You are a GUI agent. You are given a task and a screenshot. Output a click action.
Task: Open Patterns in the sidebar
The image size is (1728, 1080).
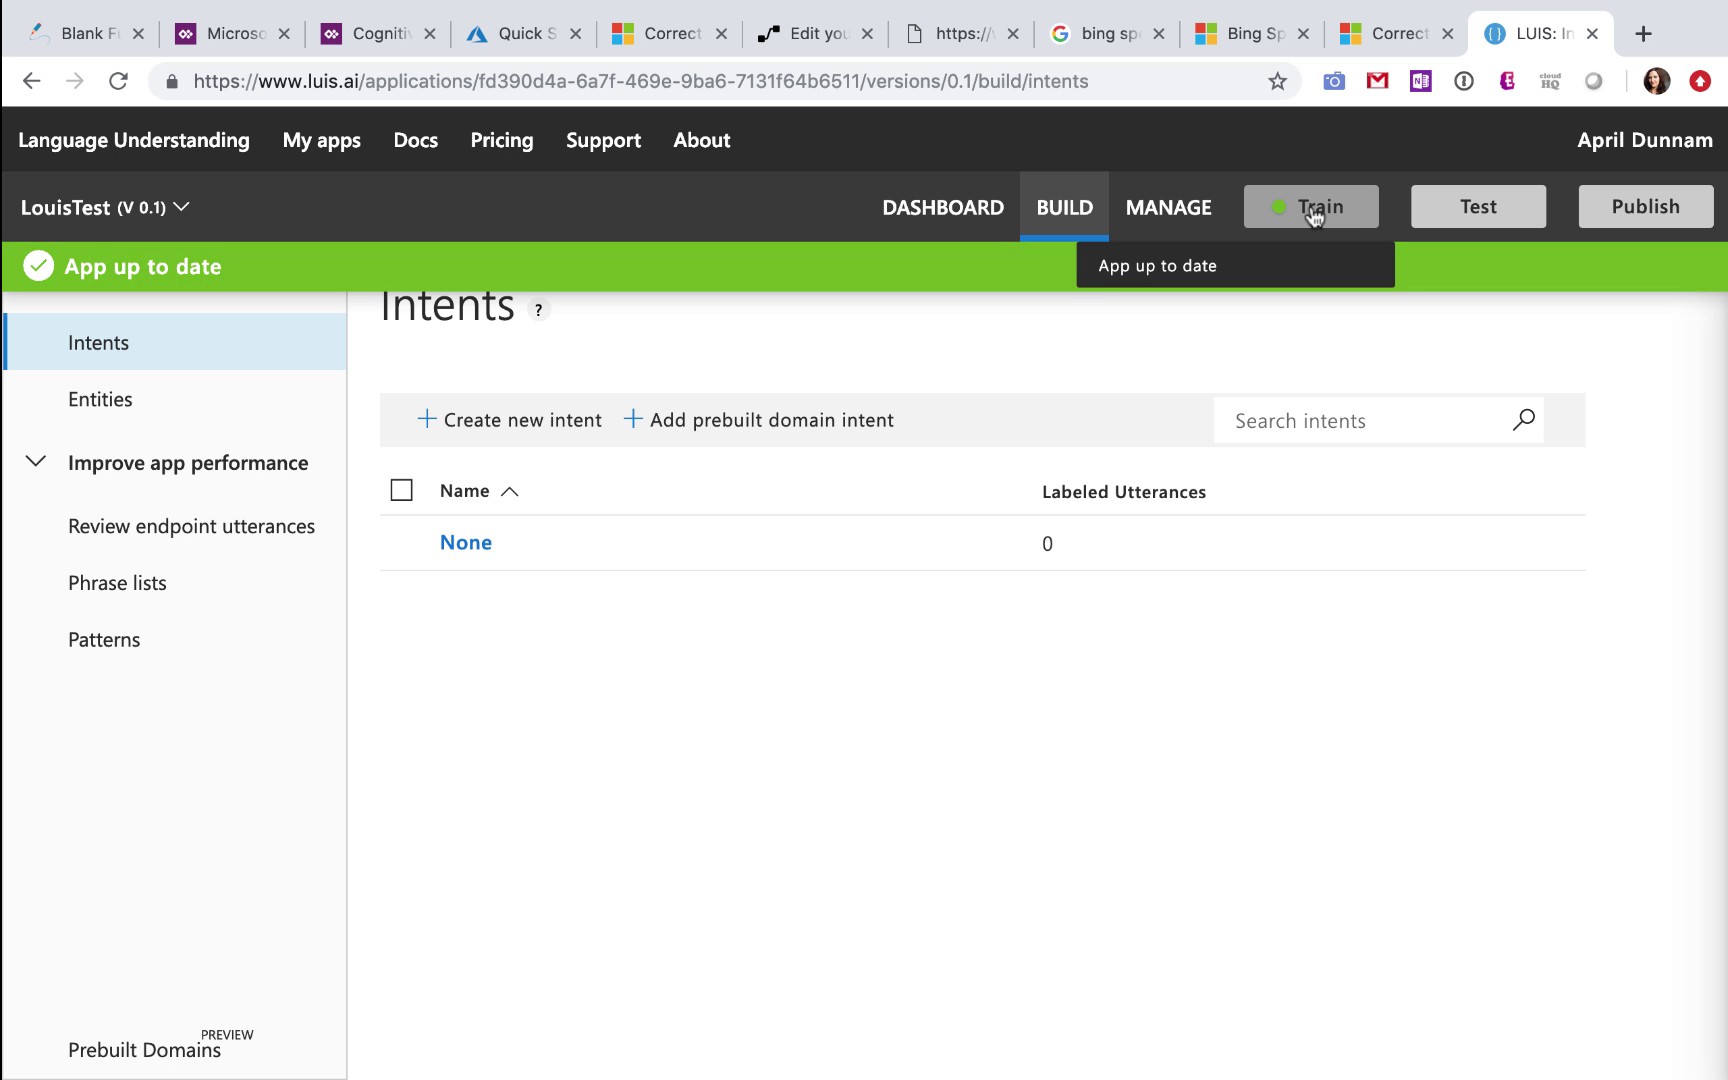pyautogui.click(x=104, y=640)
